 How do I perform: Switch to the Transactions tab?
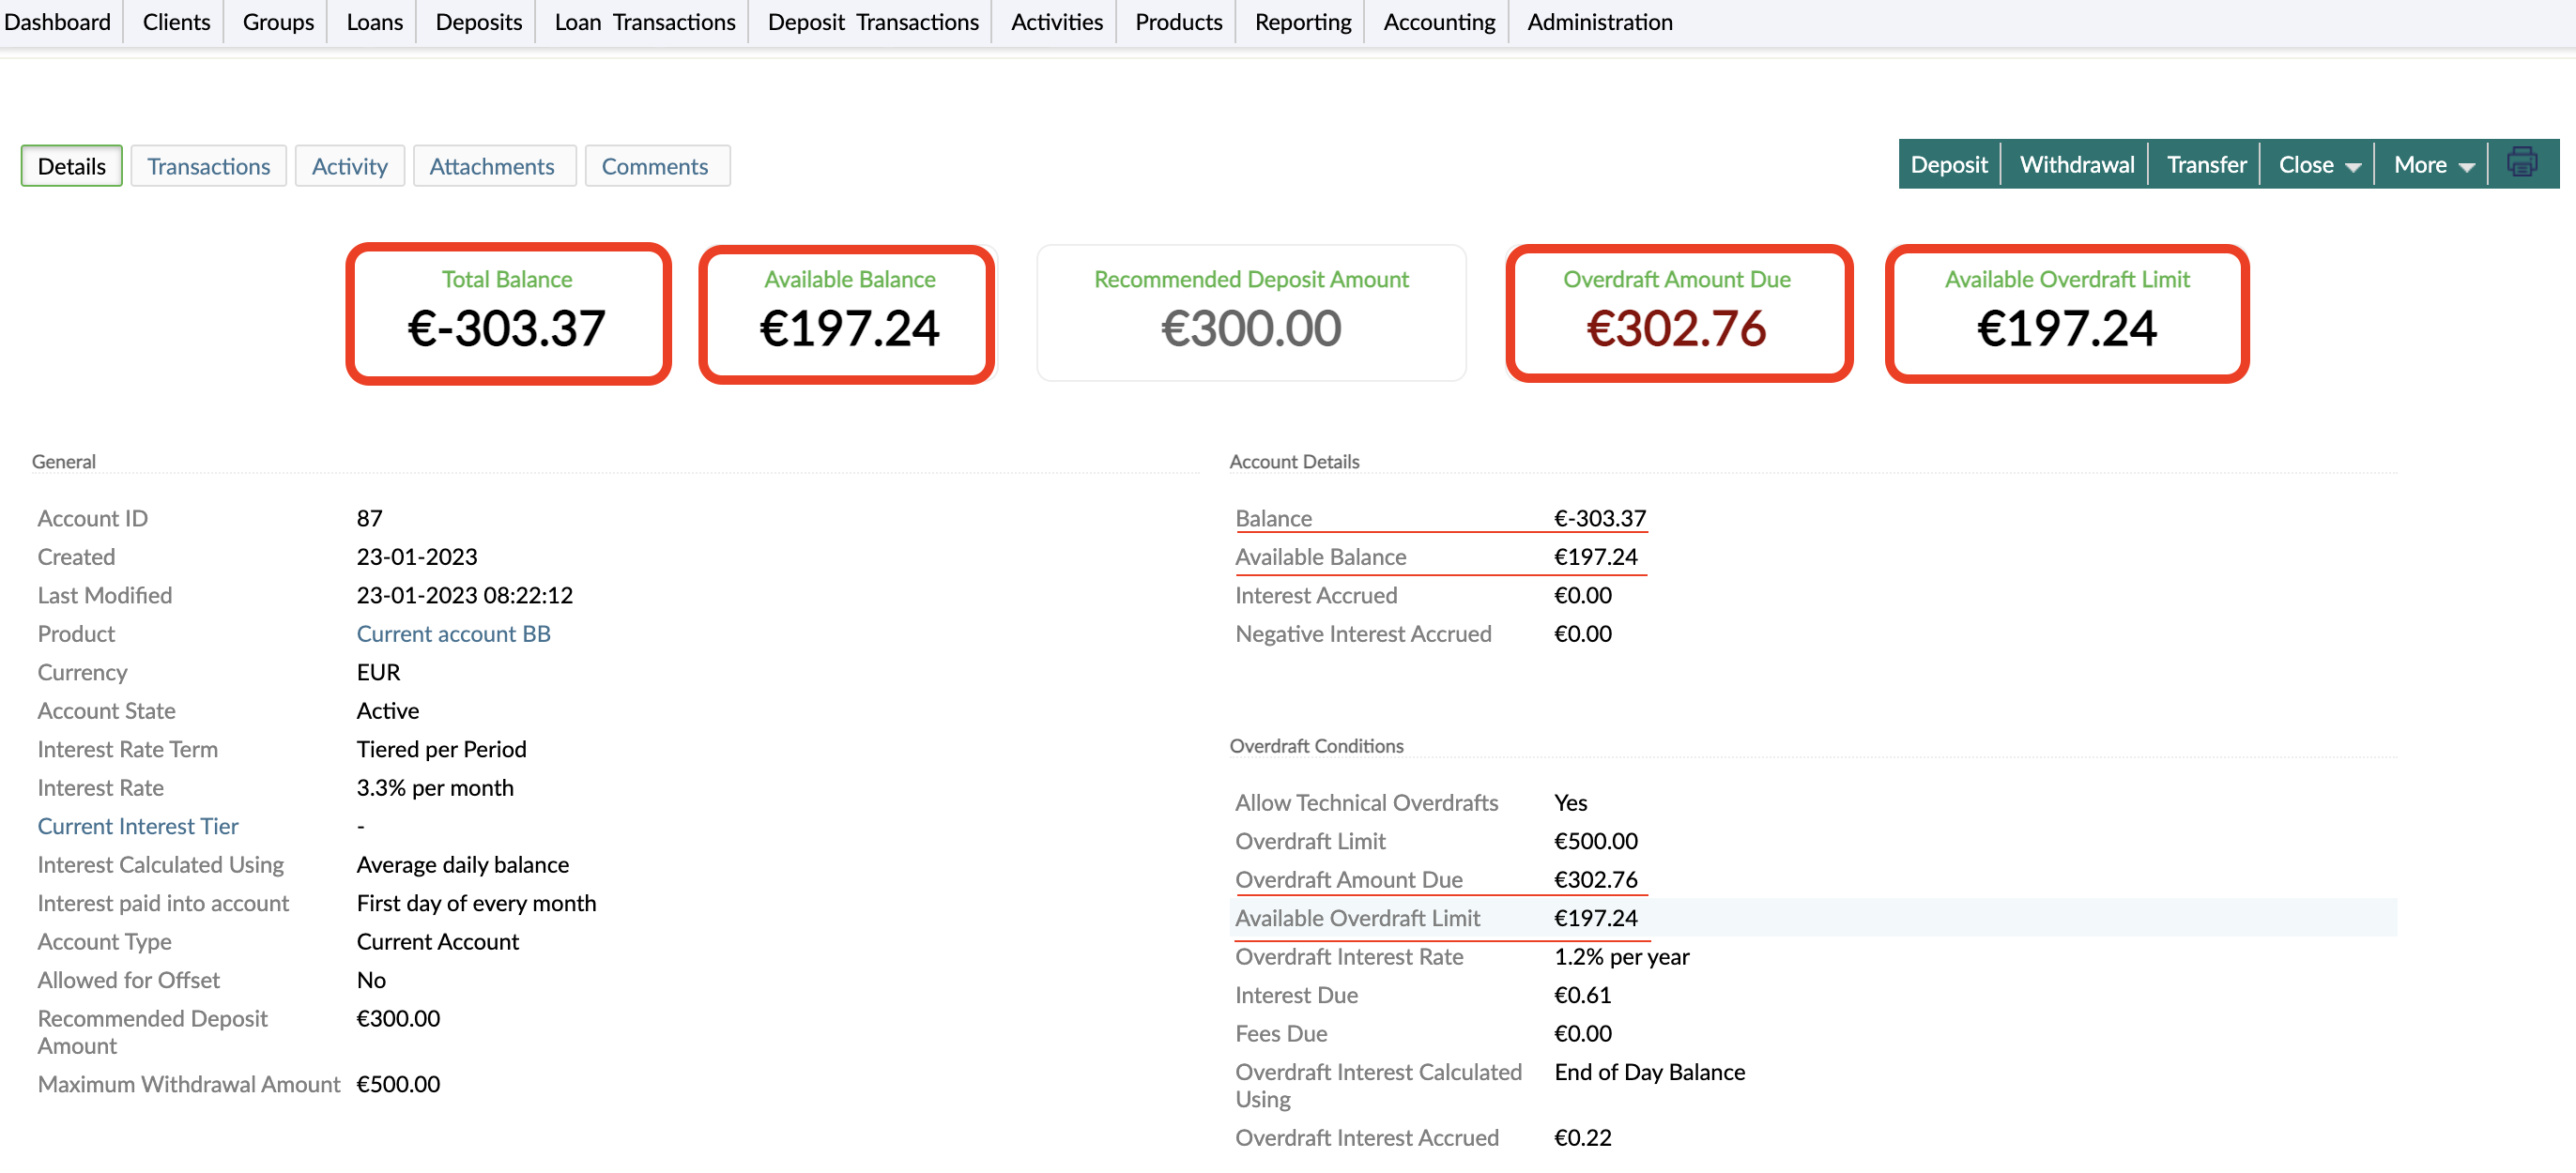[208, 165]
